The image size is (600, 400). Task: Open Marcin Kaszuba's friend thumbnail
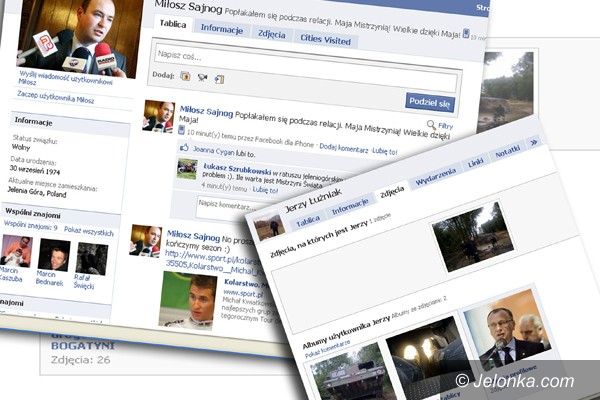[x=15, y=251]
